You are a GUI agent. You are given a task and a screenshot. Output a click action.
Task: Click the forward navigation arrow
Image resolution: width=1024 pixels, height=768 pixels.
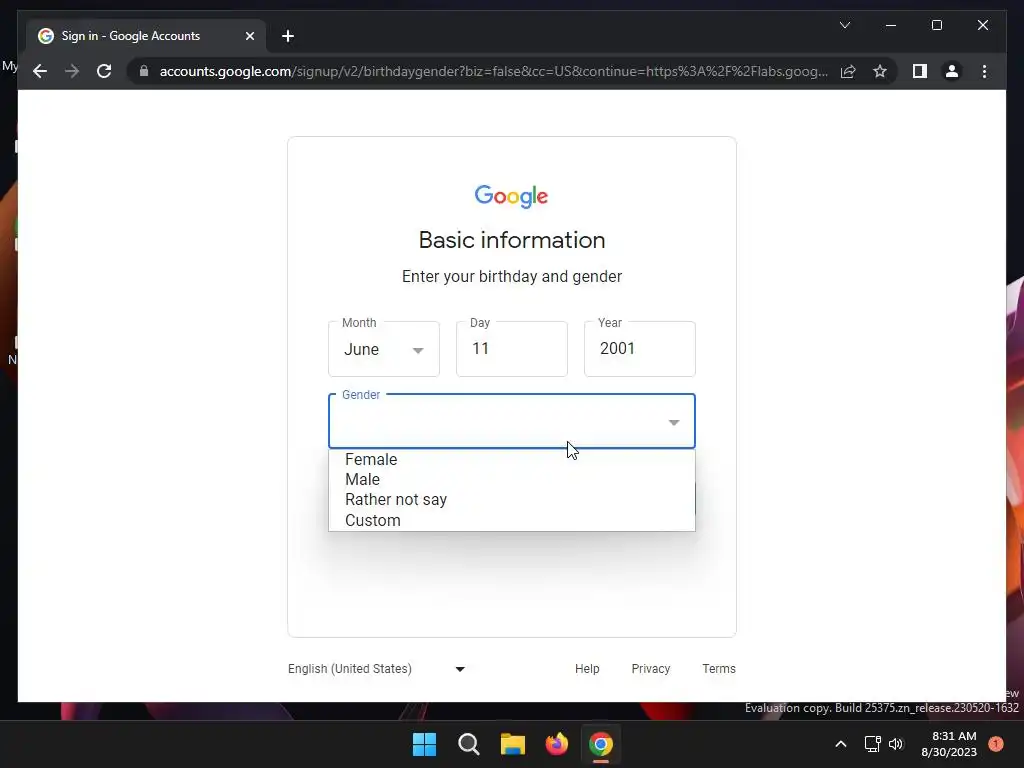pos(72,71)
